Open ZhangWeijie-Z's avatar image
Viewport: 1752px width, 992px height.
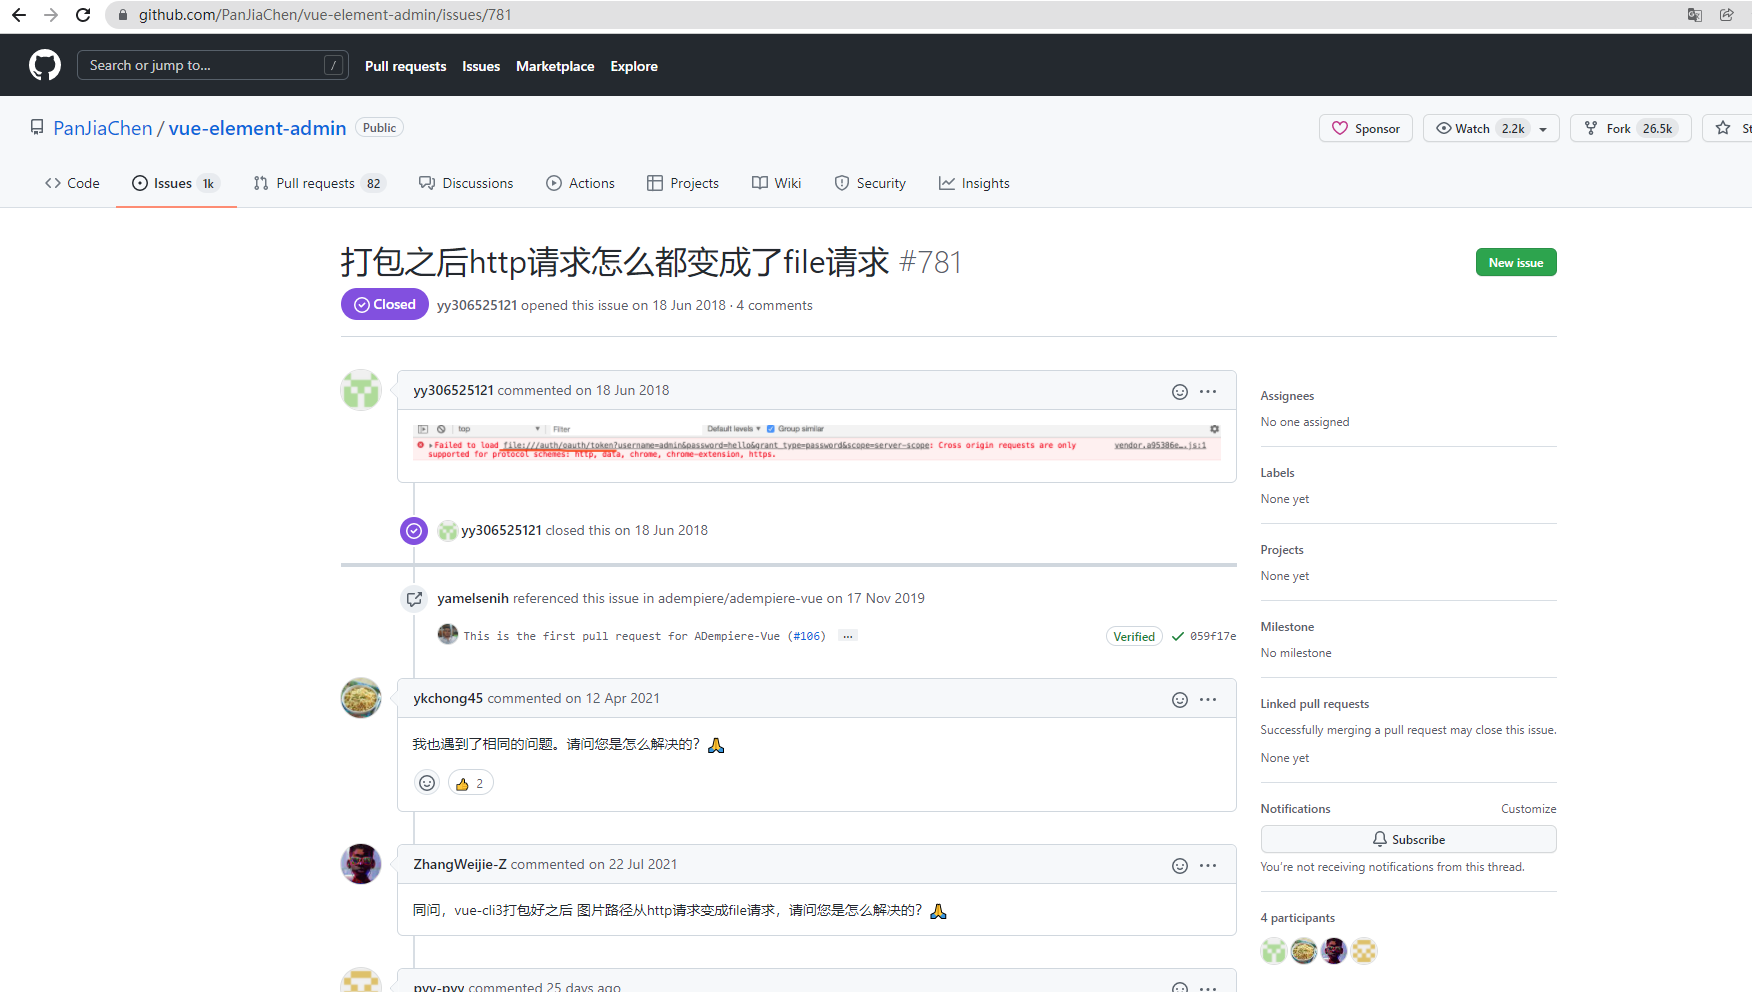361,864
